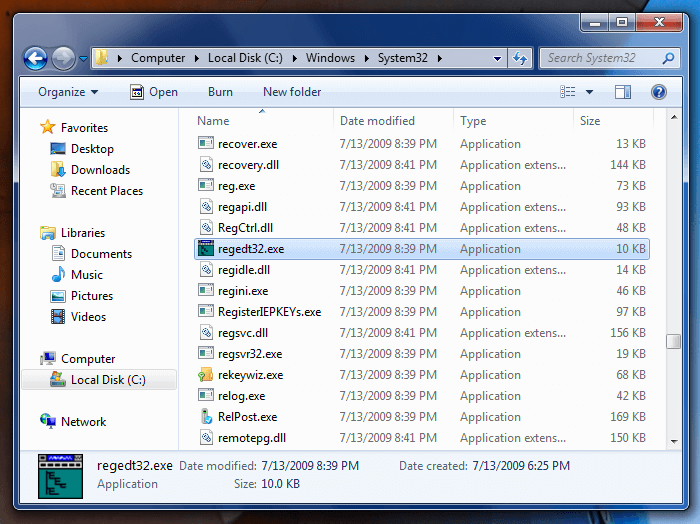Click scrollbar down arrow in file list
The image size is (700, 524).
(674, 441)
